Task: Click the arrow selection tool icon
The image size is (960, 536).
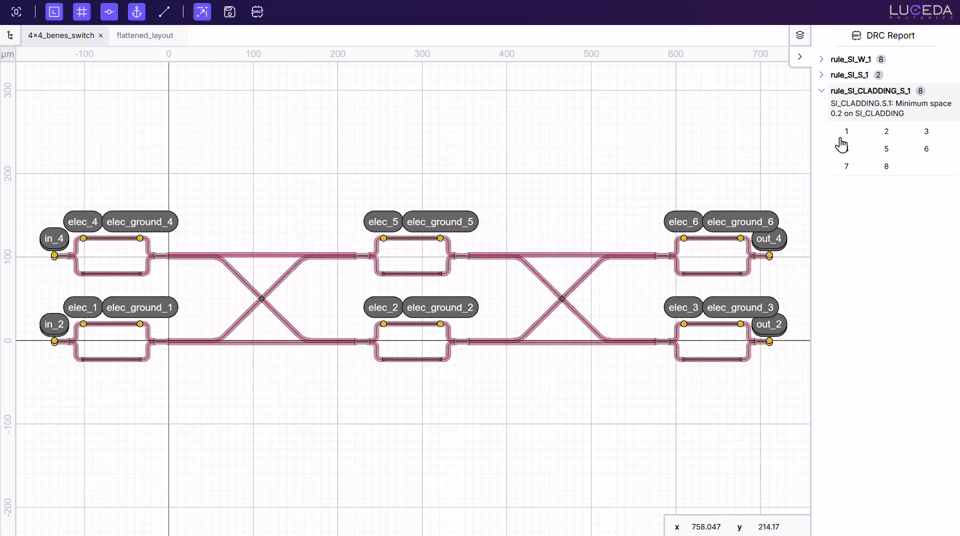Action: point(202,12)
